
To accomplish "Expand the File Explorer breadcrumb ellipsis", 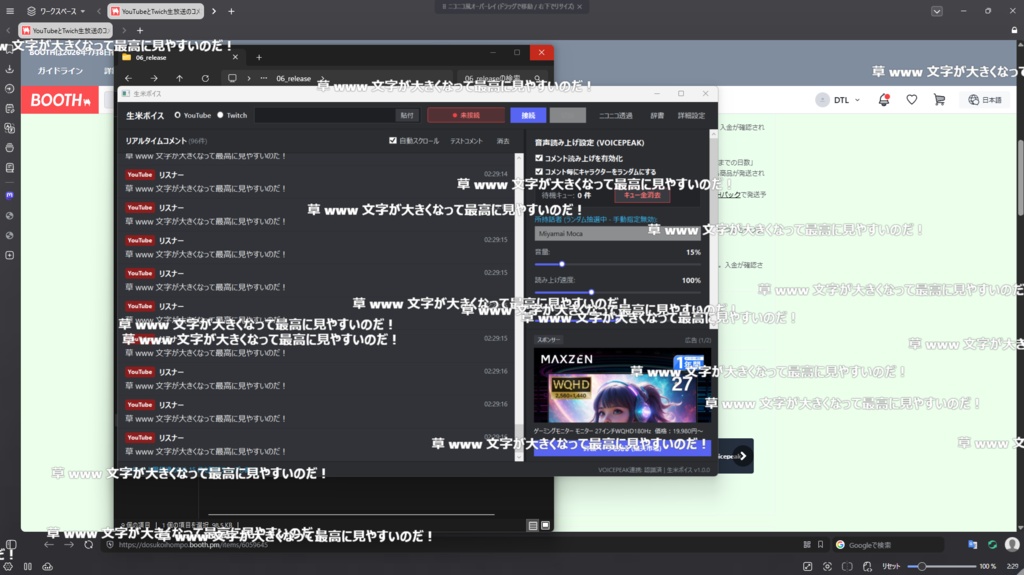I will point(264,78).
